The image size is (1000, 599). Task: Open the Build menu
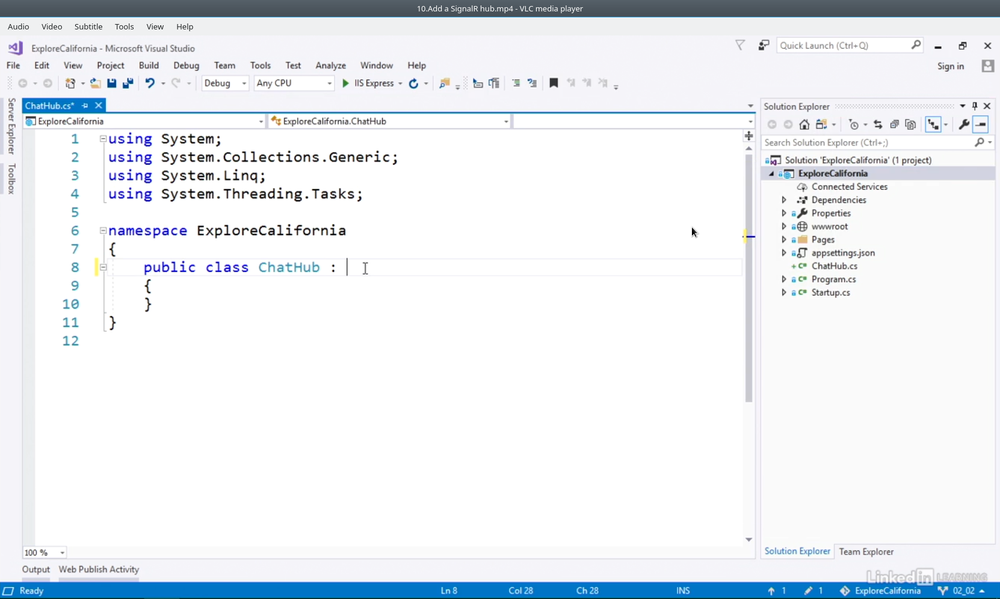149,66
